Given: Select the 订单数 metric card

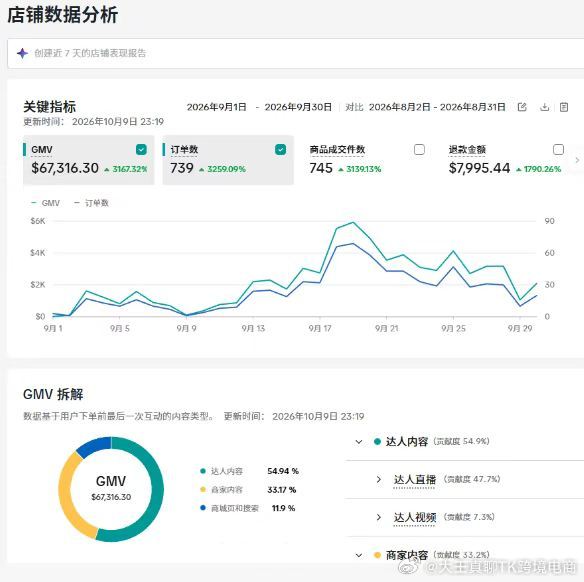Looking at the screenshot, I should (228, 160).
